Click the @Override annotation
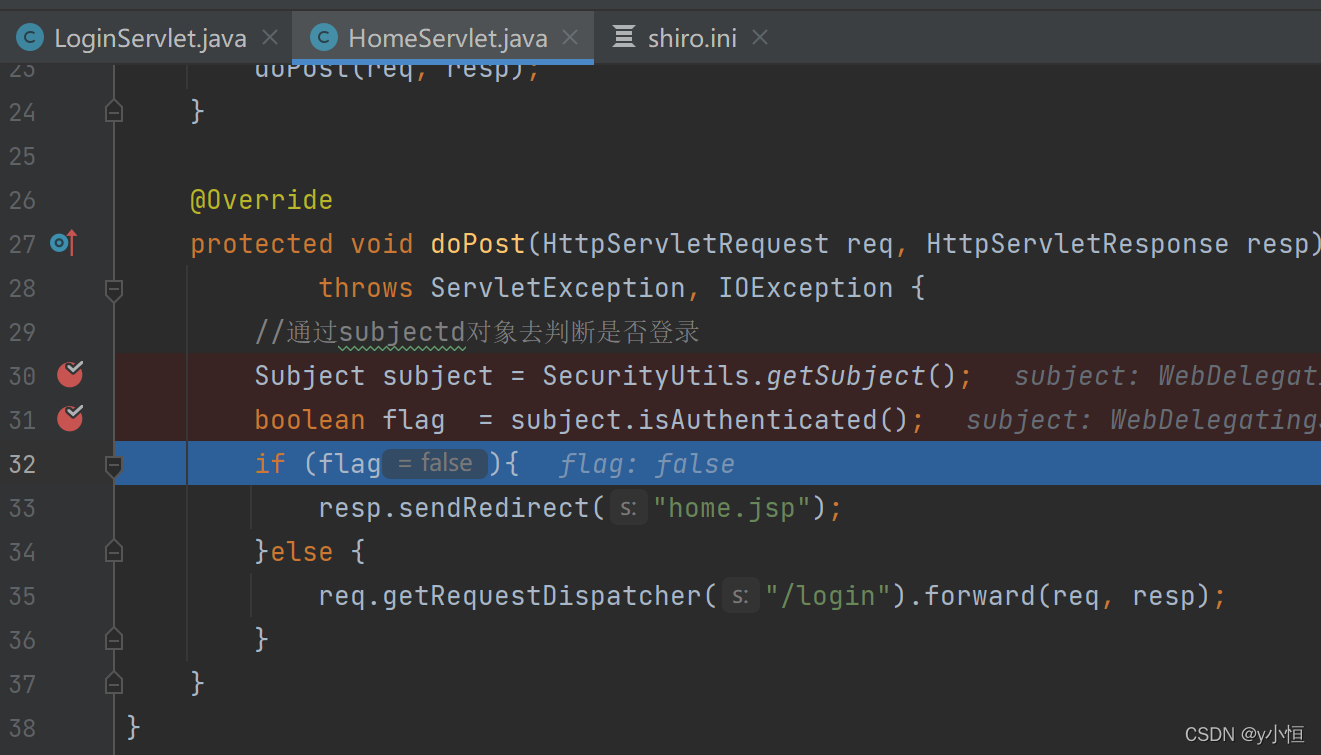The image size is (1321, 755). pyautogui.click(x=262, y=200)
